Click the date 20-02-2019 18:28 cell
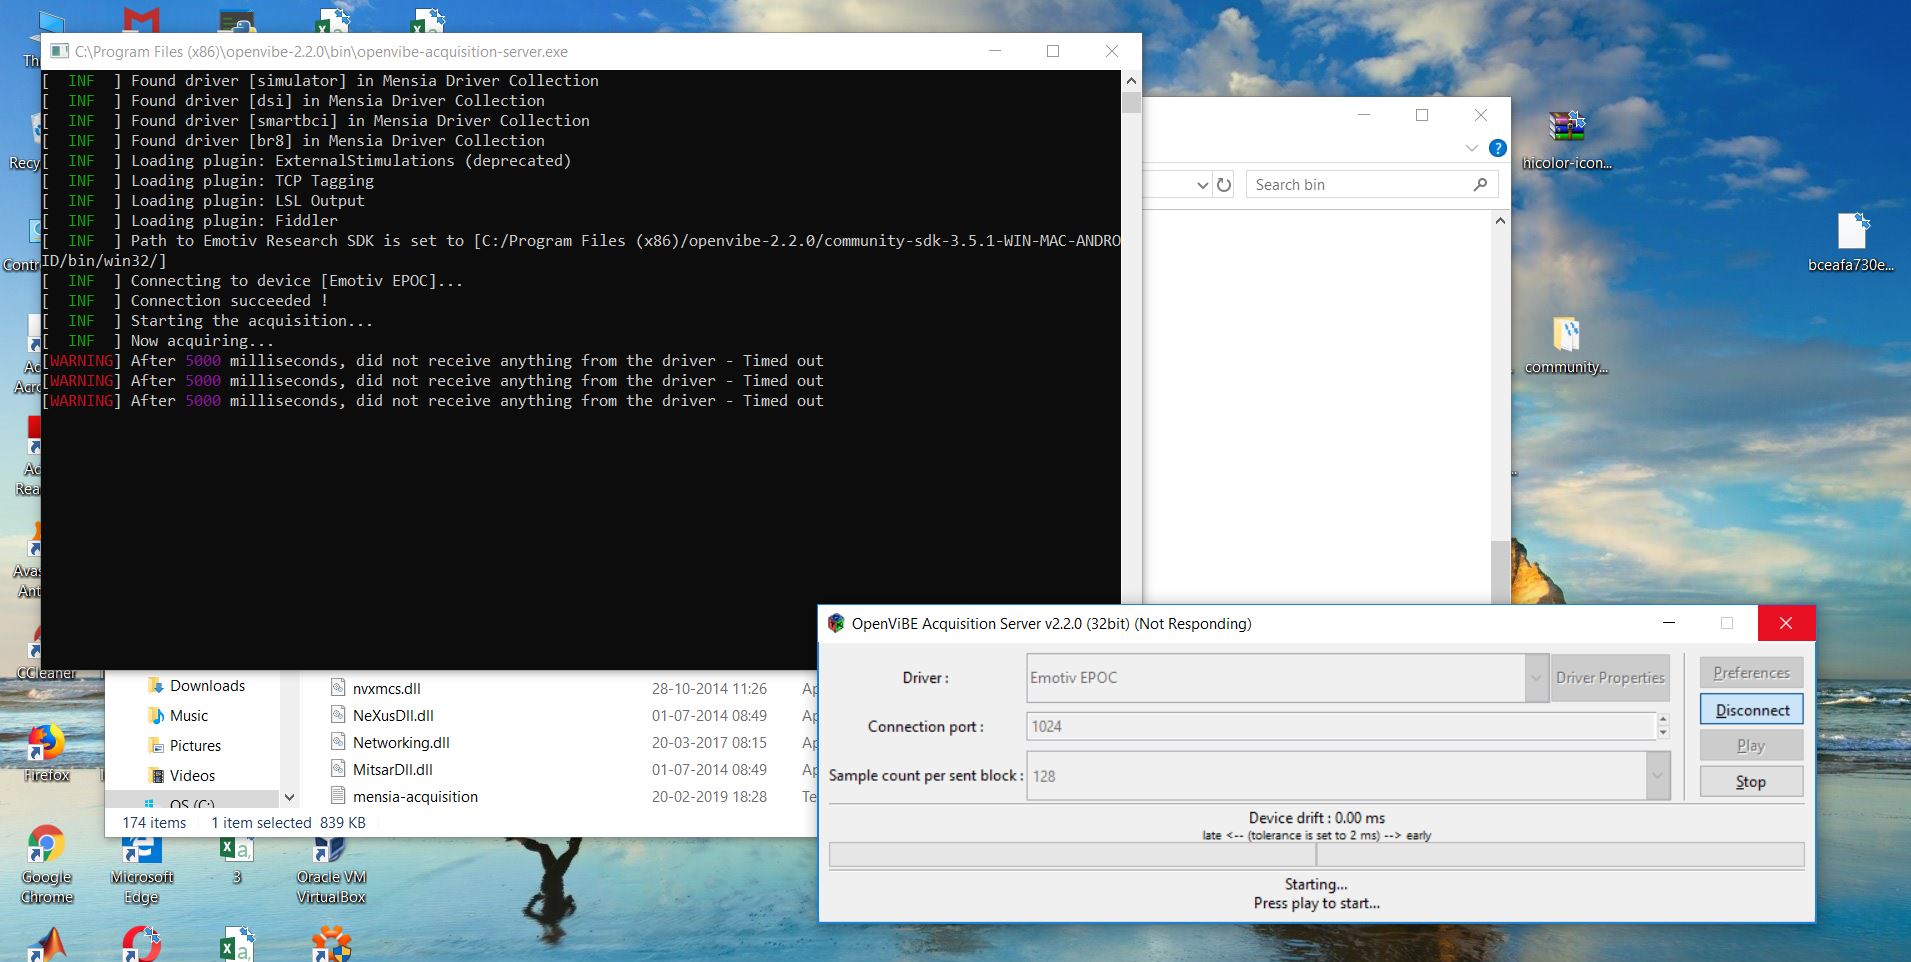This screenshot has height=962, width=1911. click(709, 796)
